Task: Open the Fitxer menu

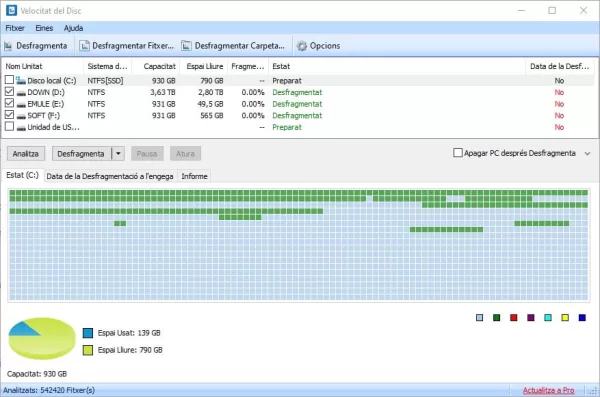Action: click(15, 28)
